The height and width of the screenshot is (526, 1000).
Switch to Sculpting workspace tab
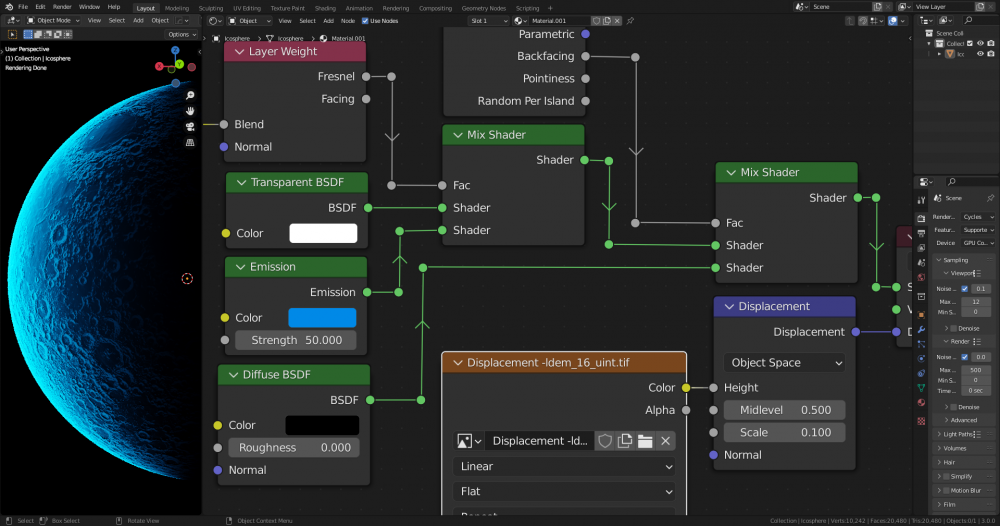coord(210,8)
